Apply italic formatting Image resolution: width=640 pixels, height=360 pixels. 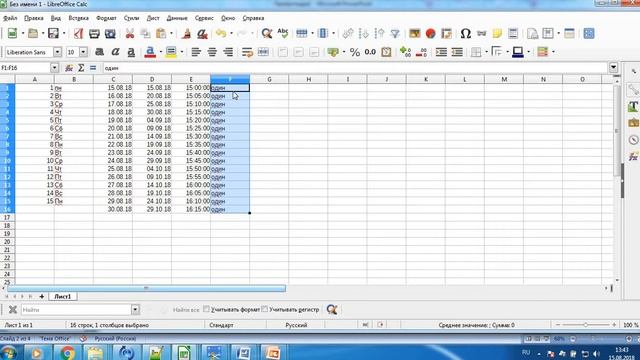click(115, 52)
